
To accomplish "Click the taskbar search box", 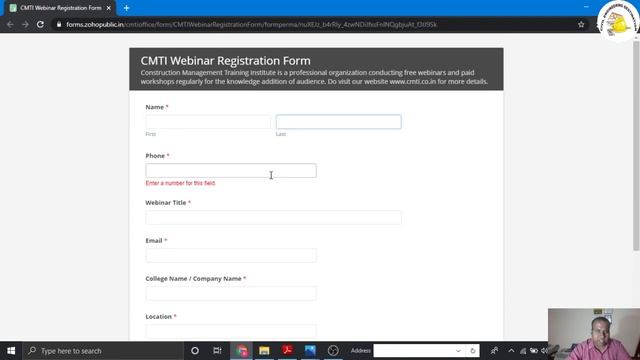I will point(103,351).
